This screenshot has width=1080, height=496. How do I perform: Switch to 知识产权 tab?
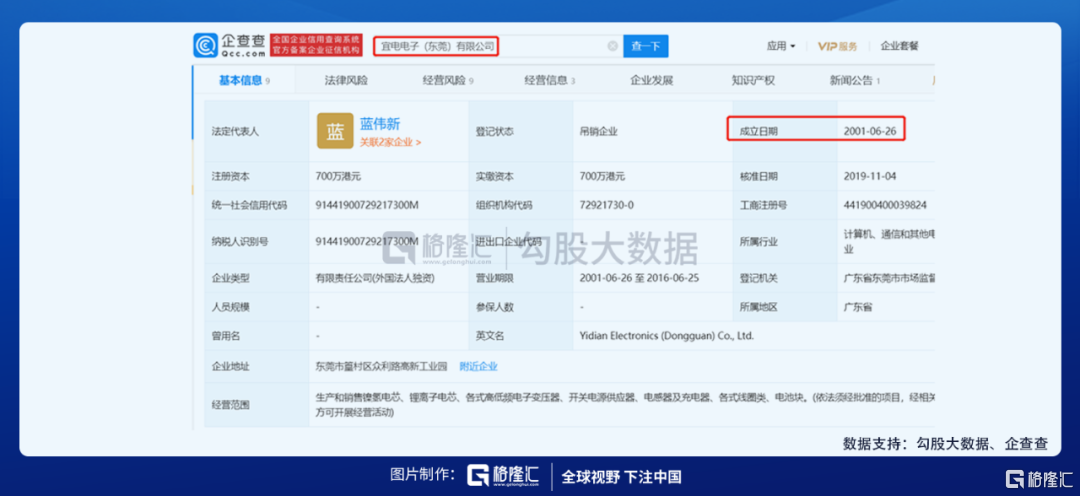click(x=753, y=80)
